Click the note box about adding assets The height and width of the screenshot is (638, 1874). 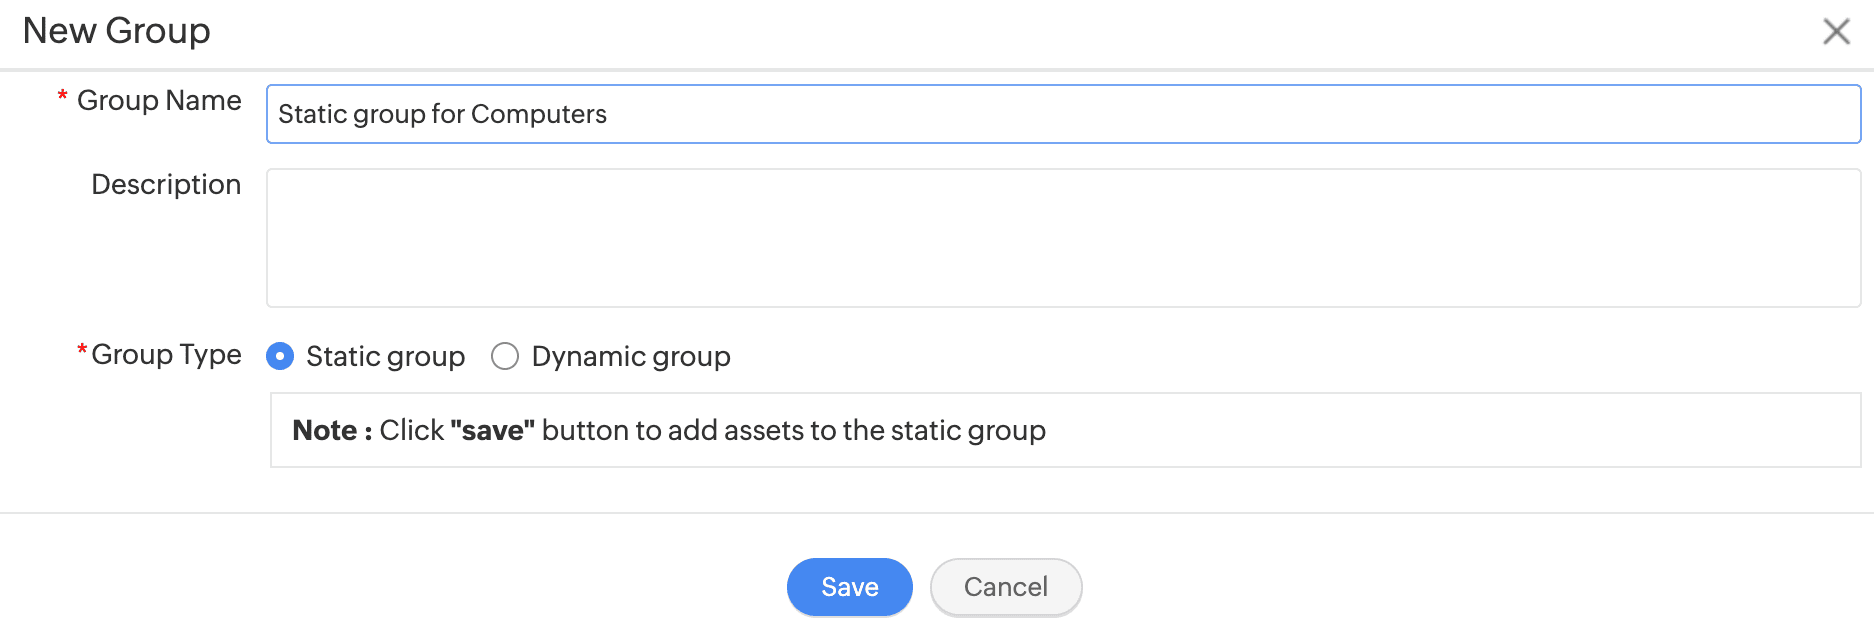[x=1400, y=430]
